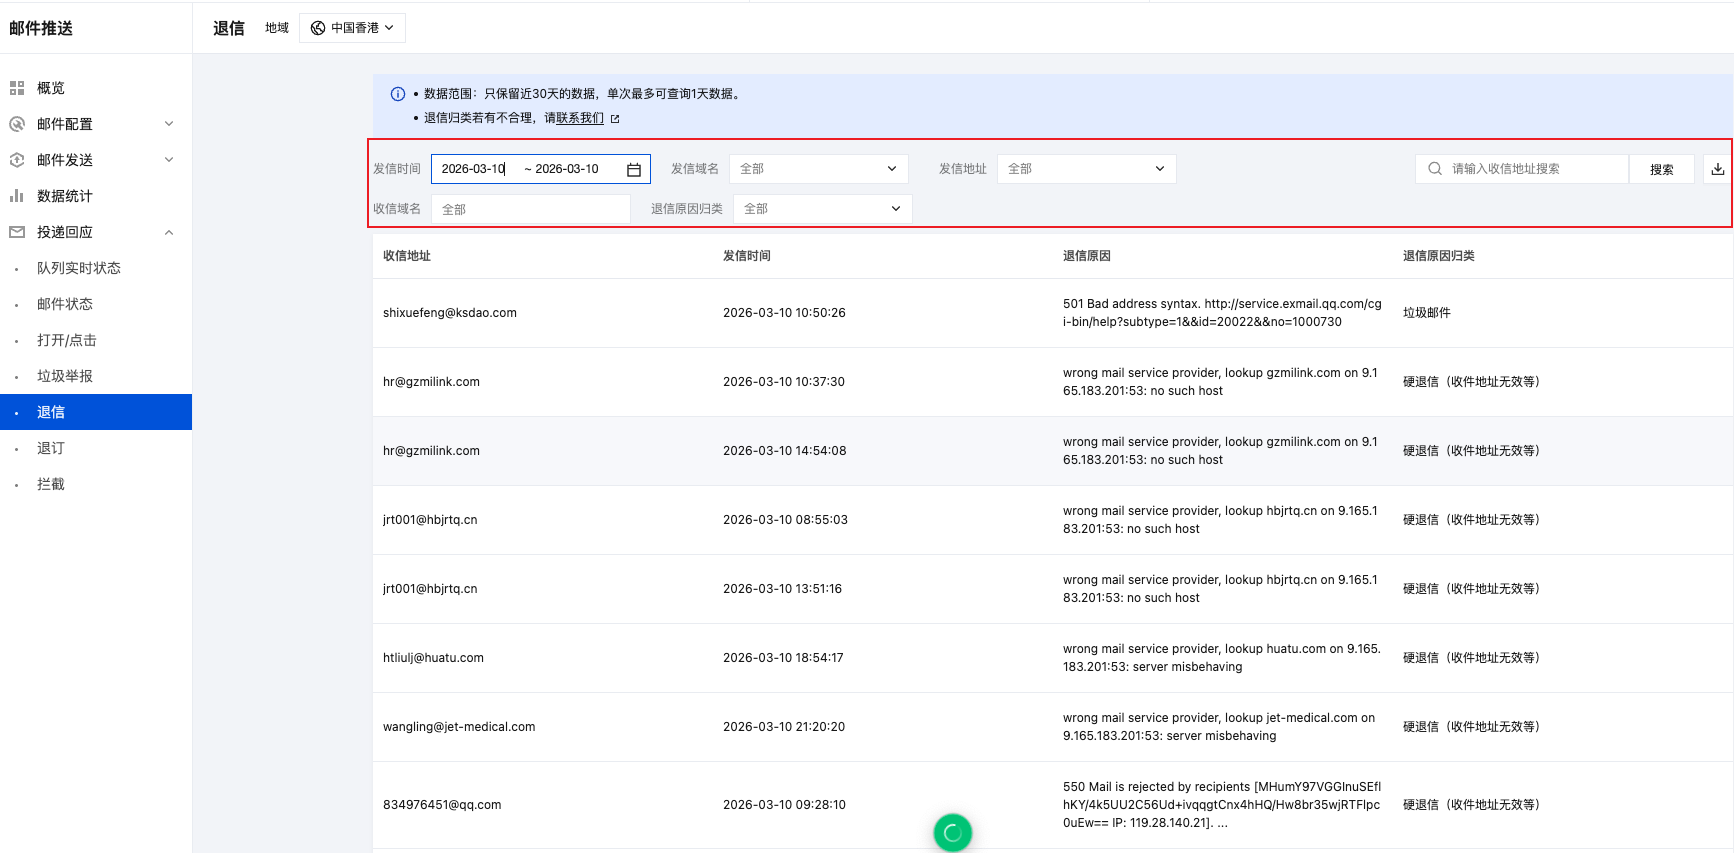1734x853 pixels.
Task: Open the 发信域名 dropdown
Action: (x=818, y=169)
